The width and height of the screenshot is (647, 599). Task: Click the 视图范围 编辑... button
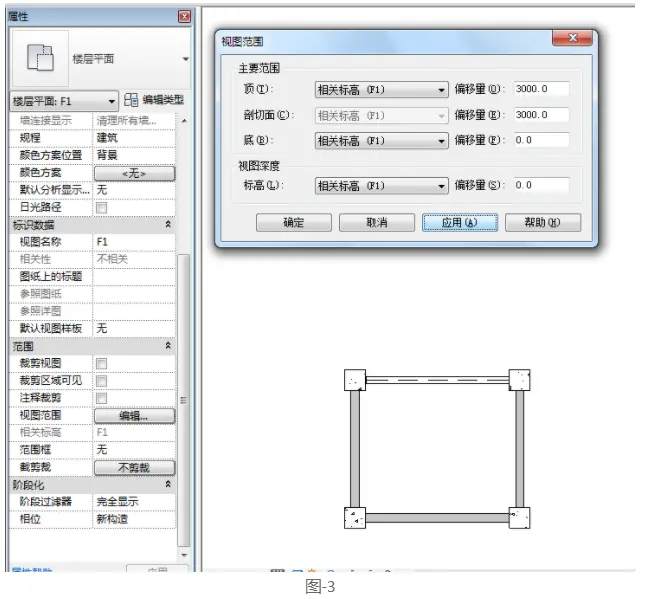pos(135,416)
